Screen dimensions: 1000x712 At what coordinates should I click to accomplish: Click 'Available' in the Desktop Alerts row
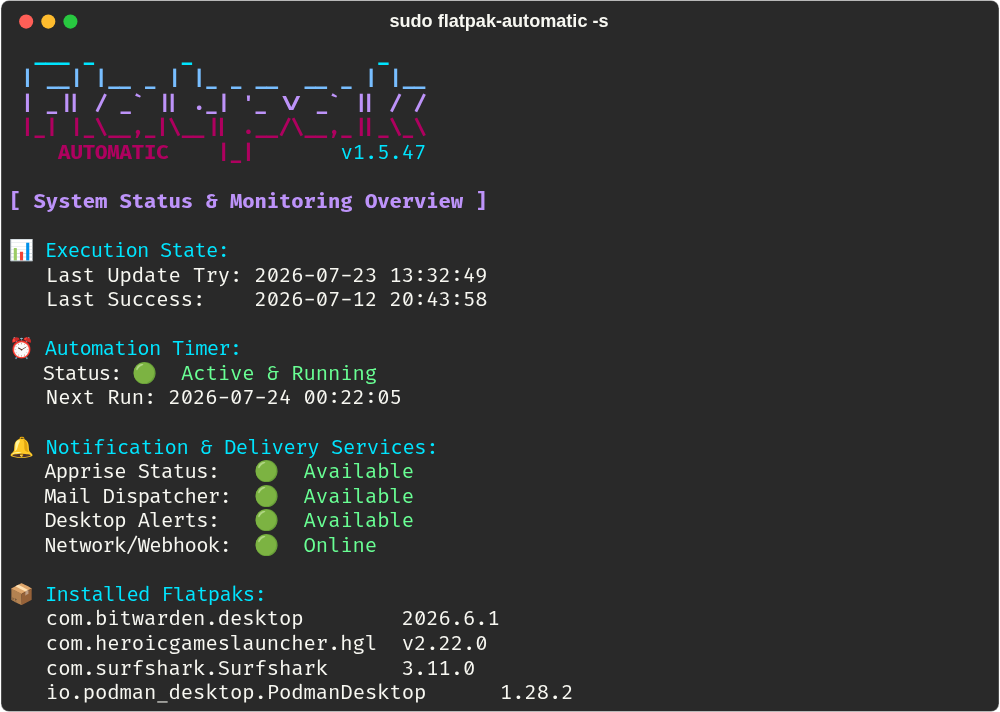[x=358, y=521]
